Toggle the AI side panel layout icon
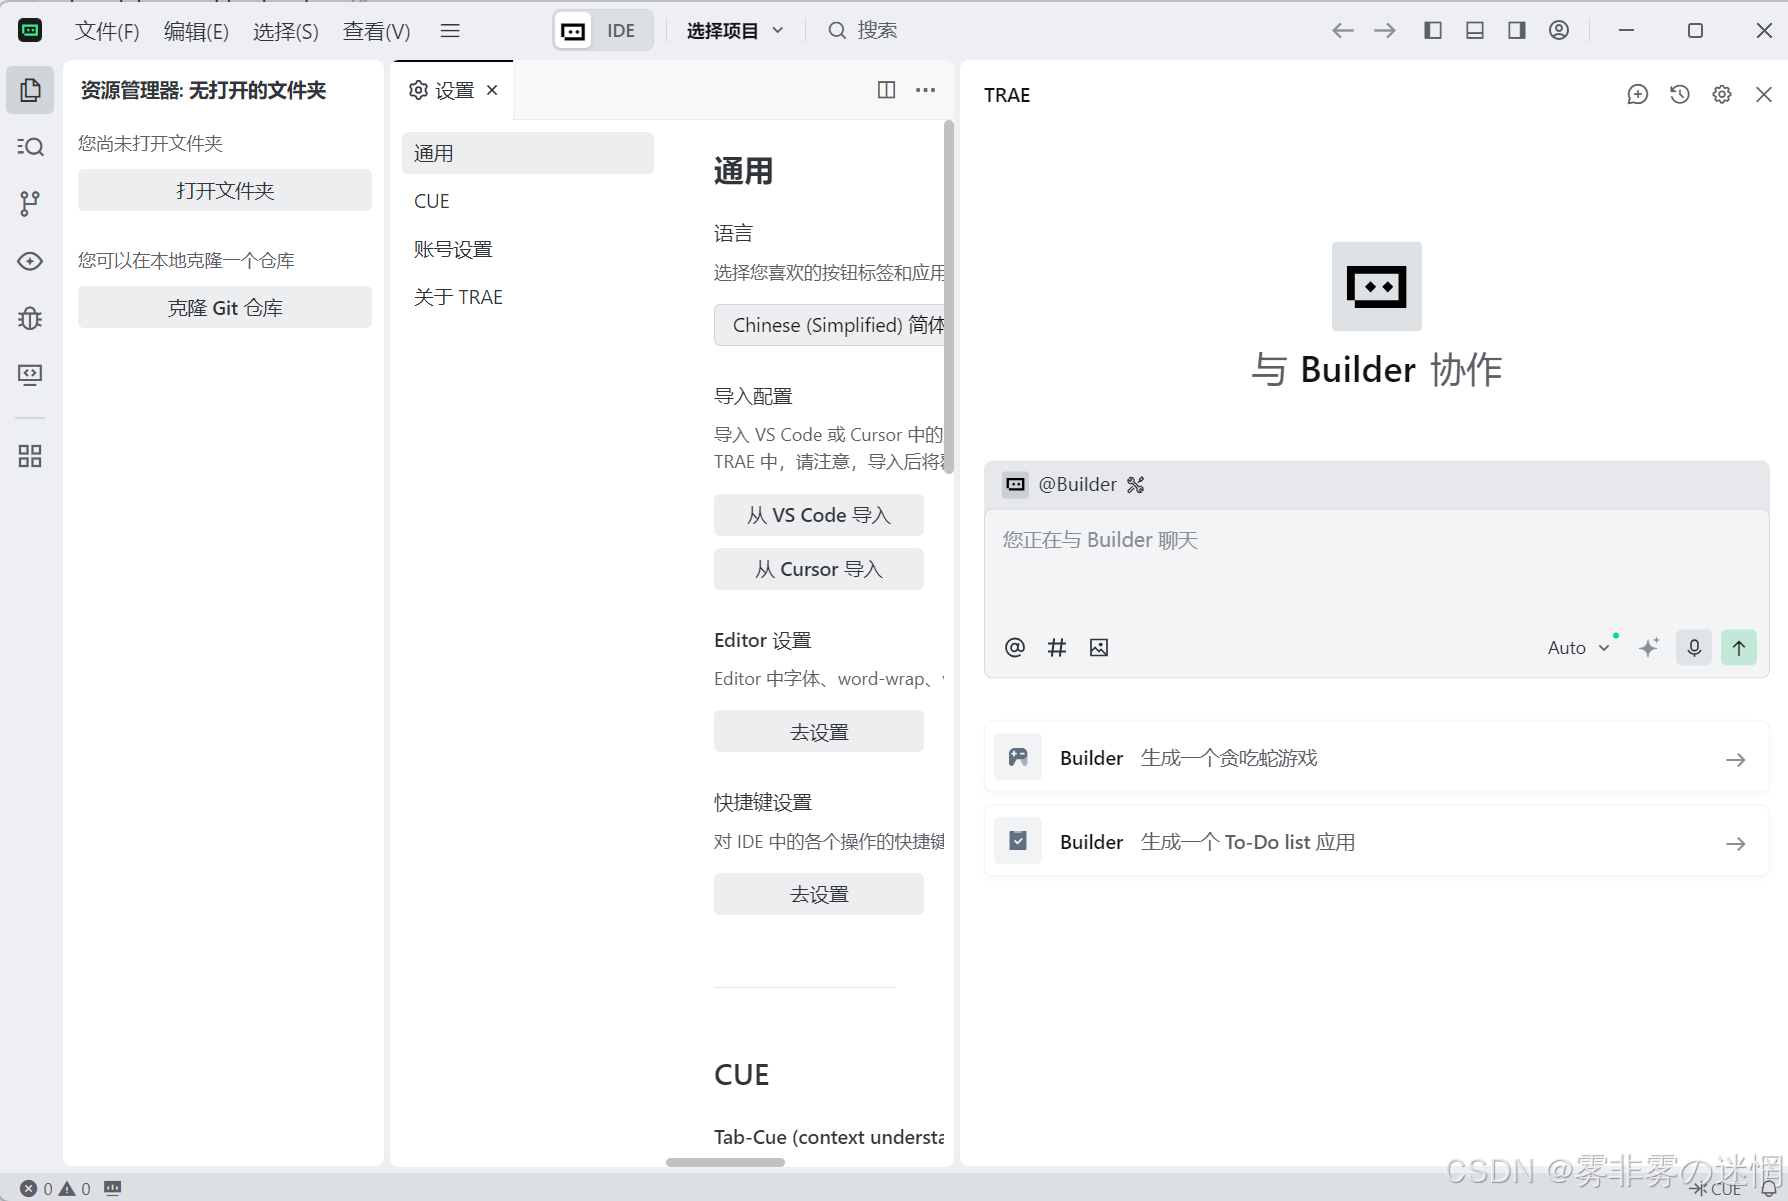1788x1201 pixels. pos(1517,31)
